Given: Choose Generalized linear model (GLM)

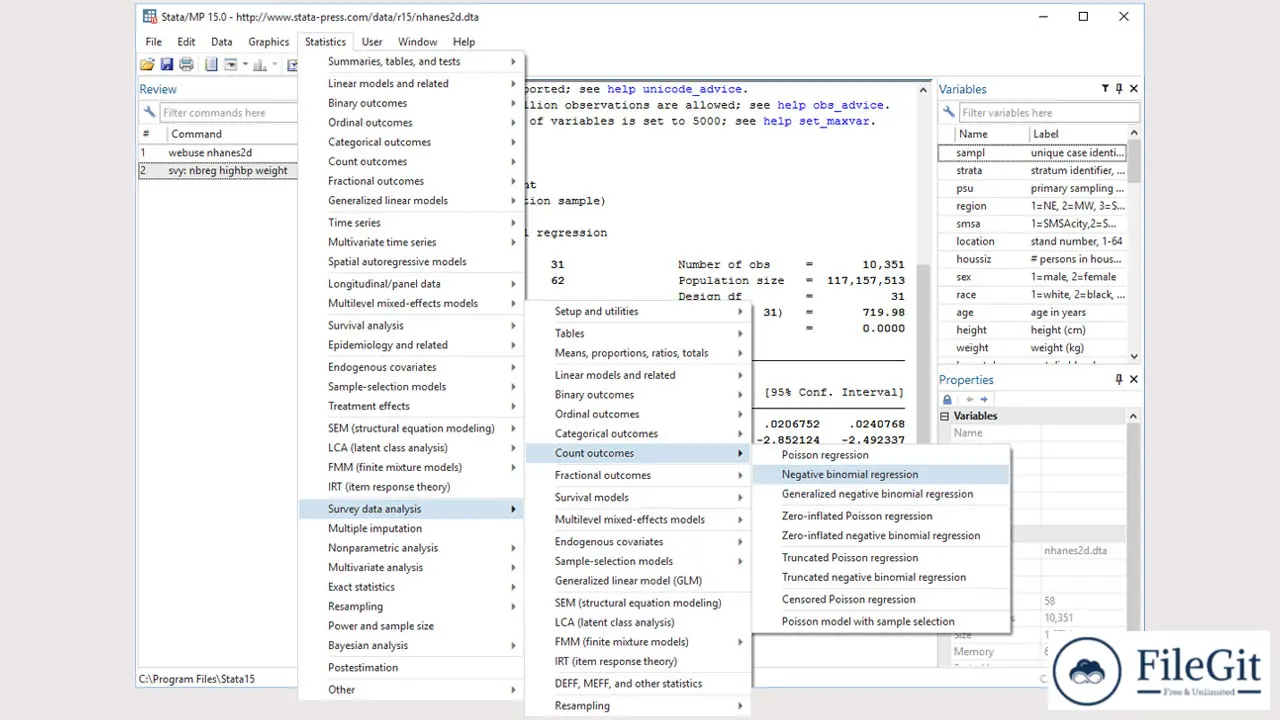Looking at the screenshot, I should click(638, 581).
